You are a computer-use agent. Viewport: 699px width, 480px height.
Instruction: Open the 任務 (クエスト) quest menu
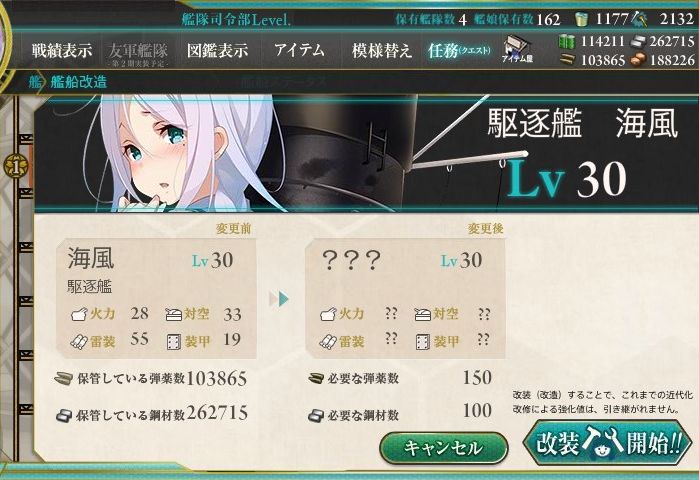460,50
